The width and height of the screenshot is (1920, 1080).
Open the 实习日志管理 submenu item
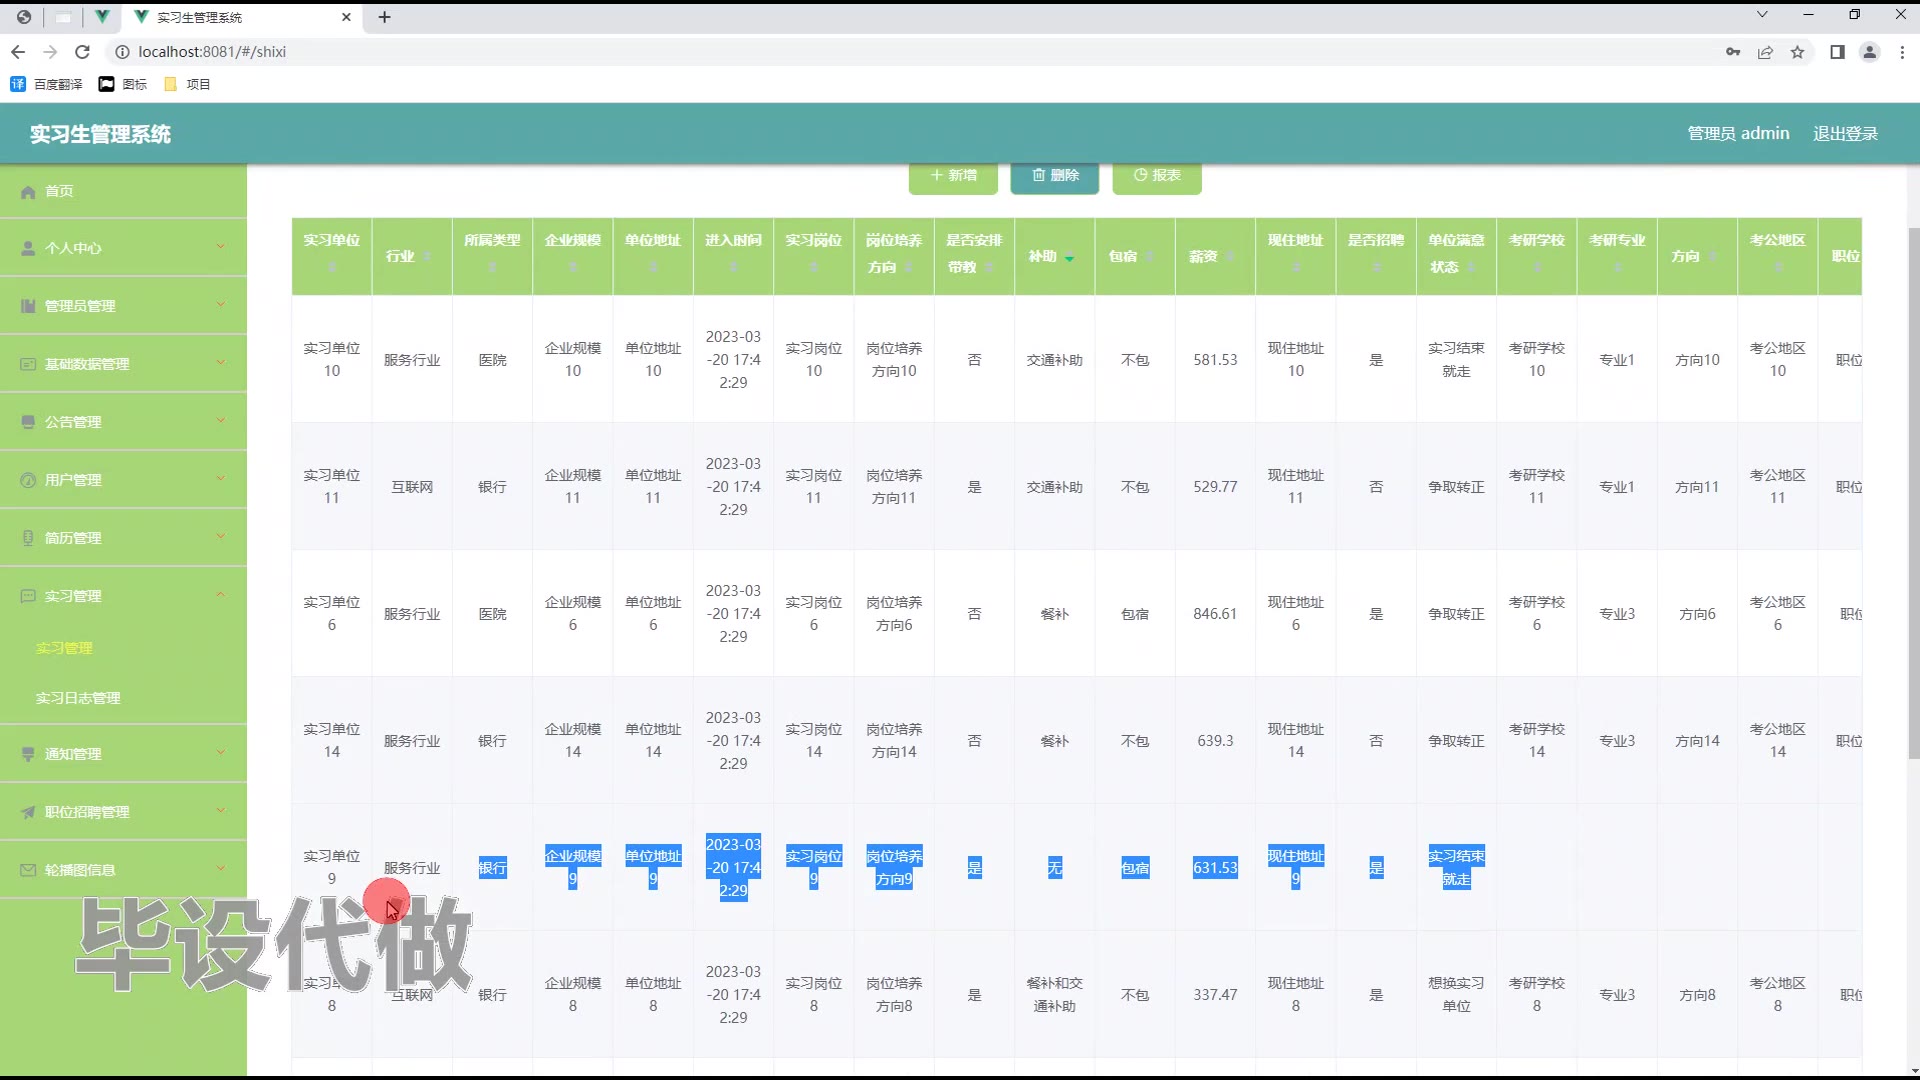pyautogui.click(x=78, y=698)
